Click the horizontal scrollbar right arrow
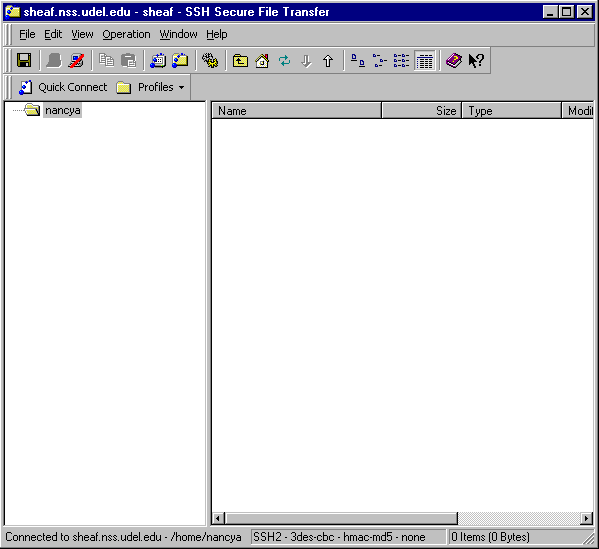 (x=587, y=518)
